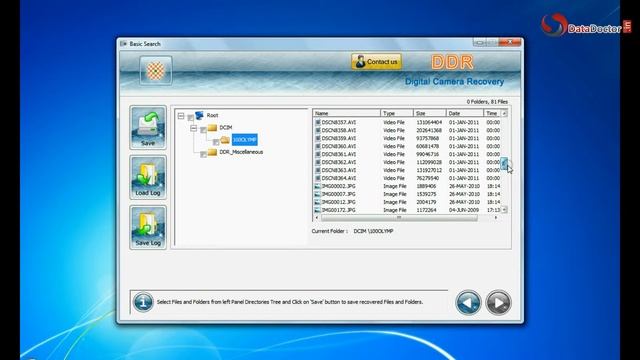640x360 pixels.
Task: Sort file list by Type column
Action: (397, 113)
